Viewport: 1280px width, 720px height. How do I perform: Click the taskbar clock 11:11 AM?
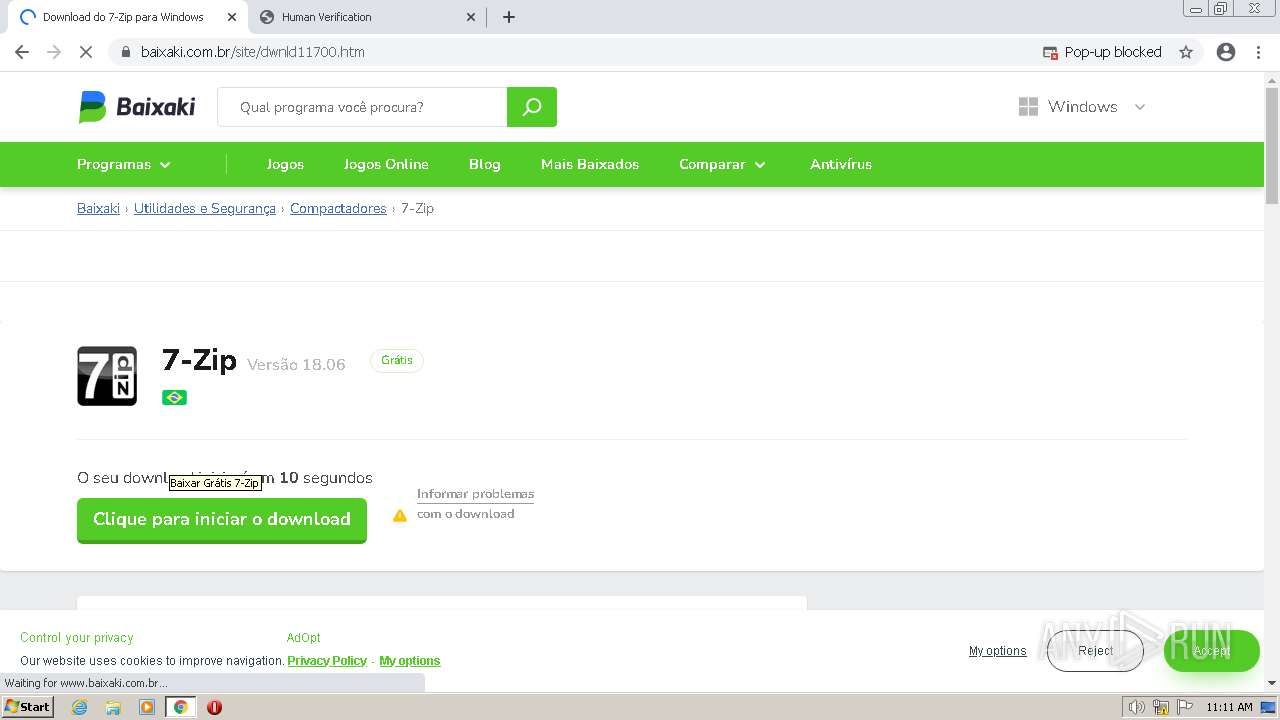coord(1229,707)
